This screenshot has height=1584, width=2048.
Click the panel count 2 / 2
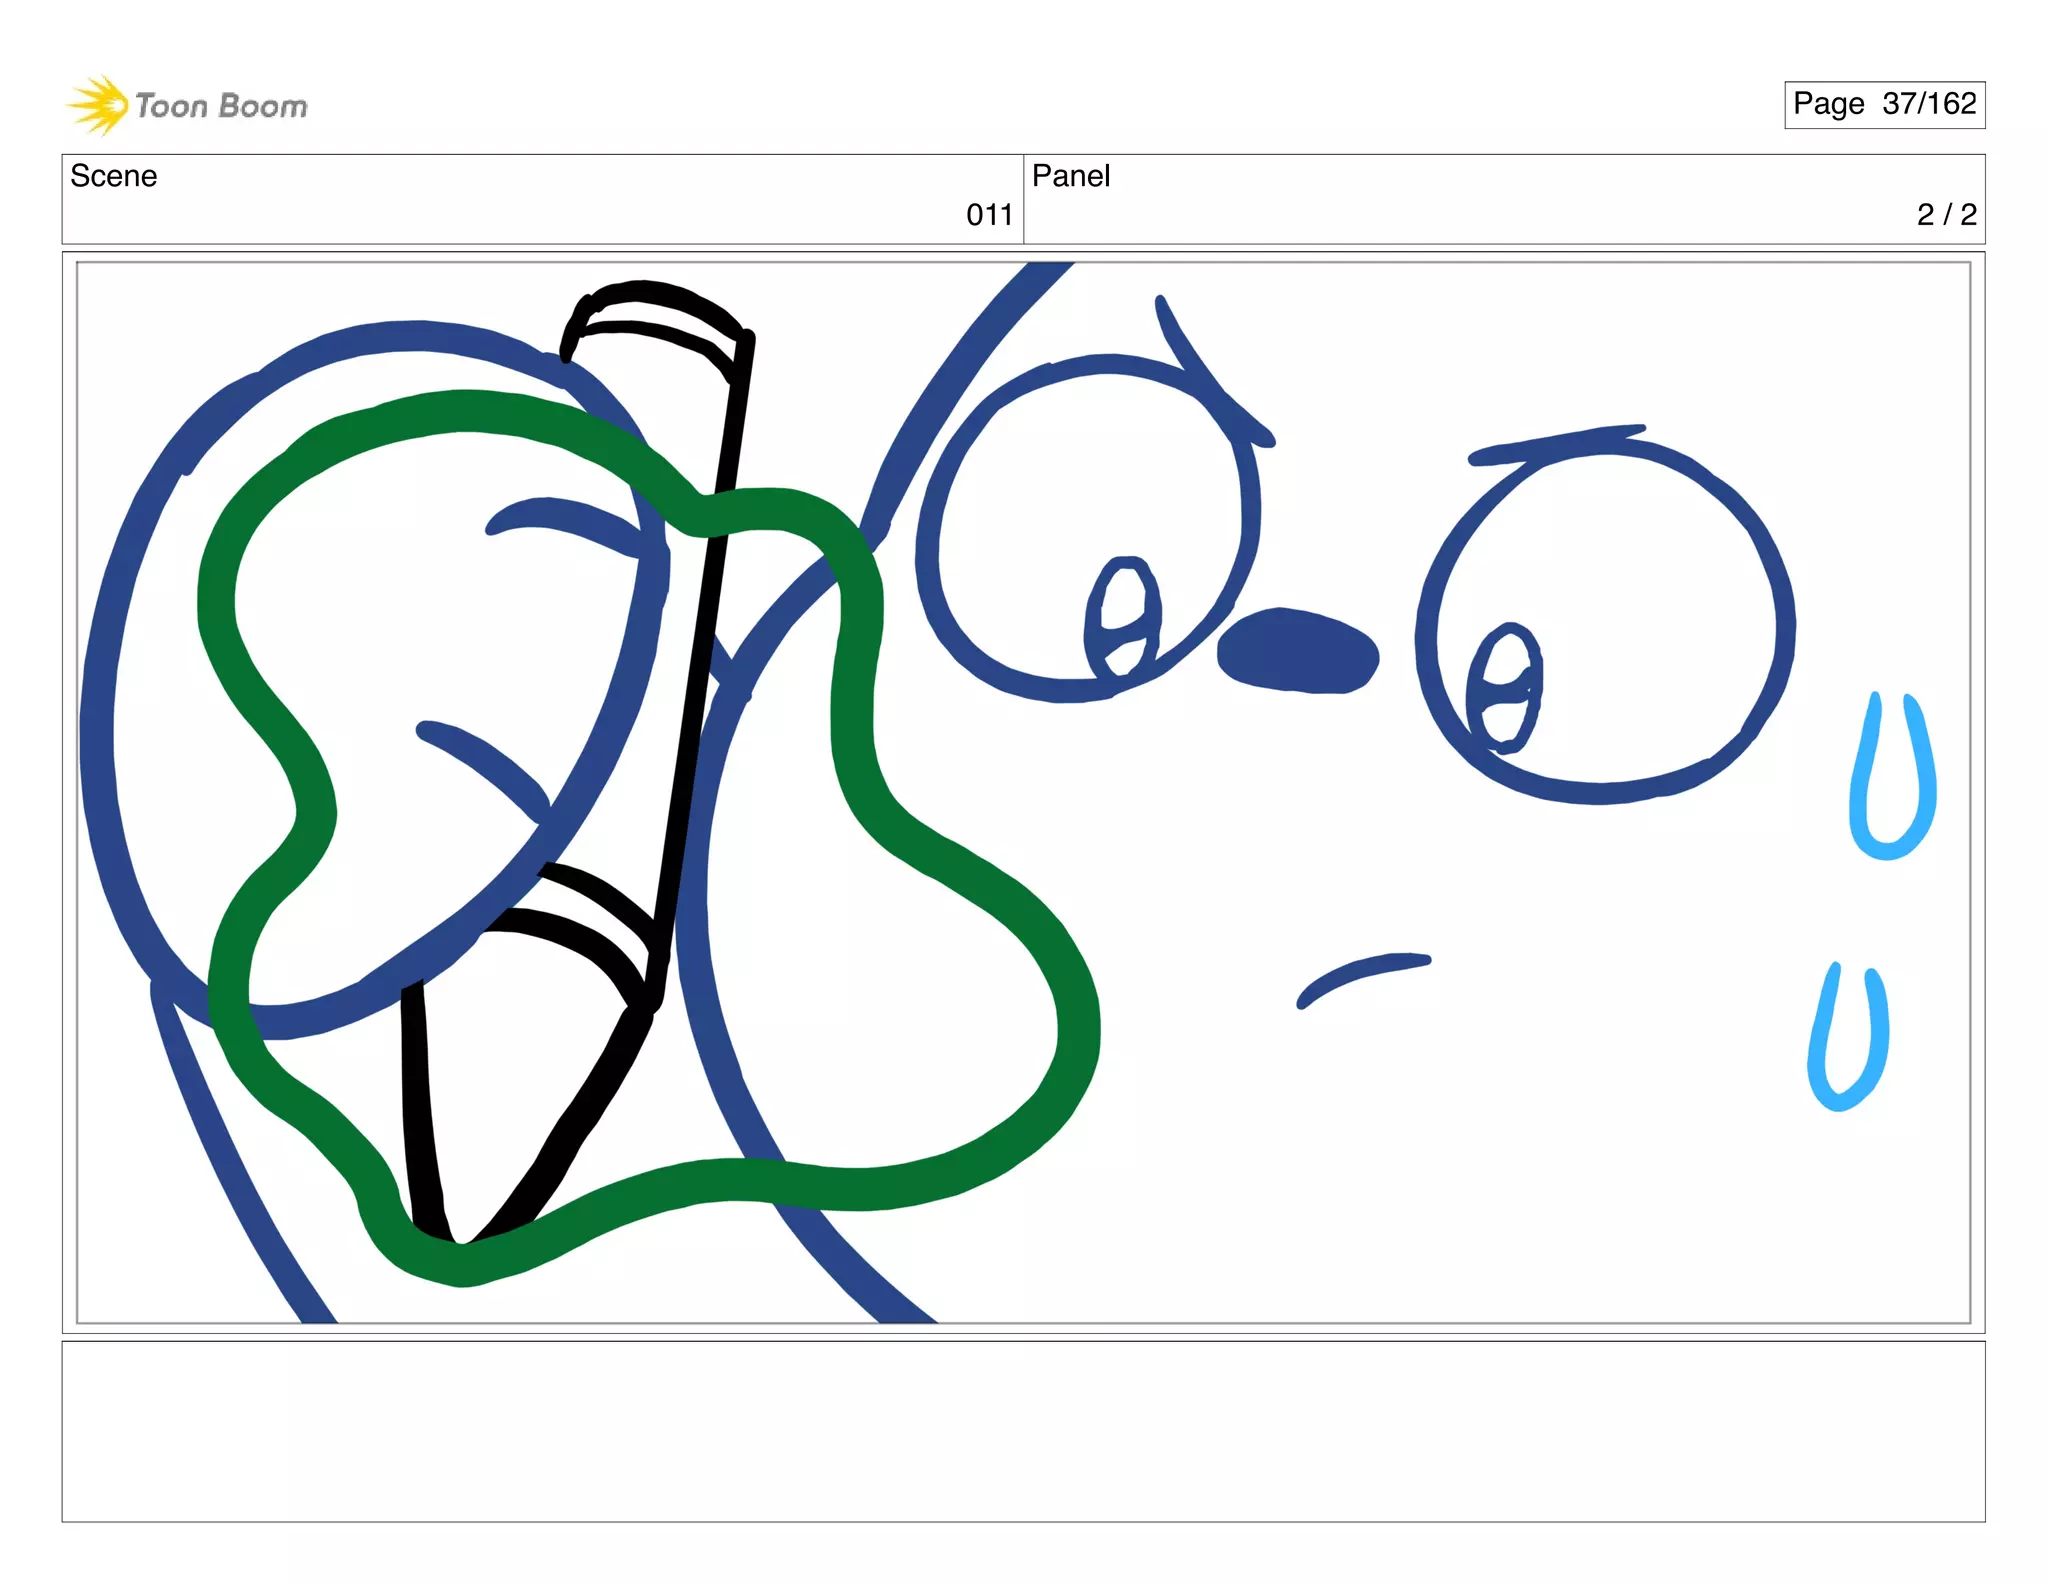pyautogui.click(x=1946, y=215)
